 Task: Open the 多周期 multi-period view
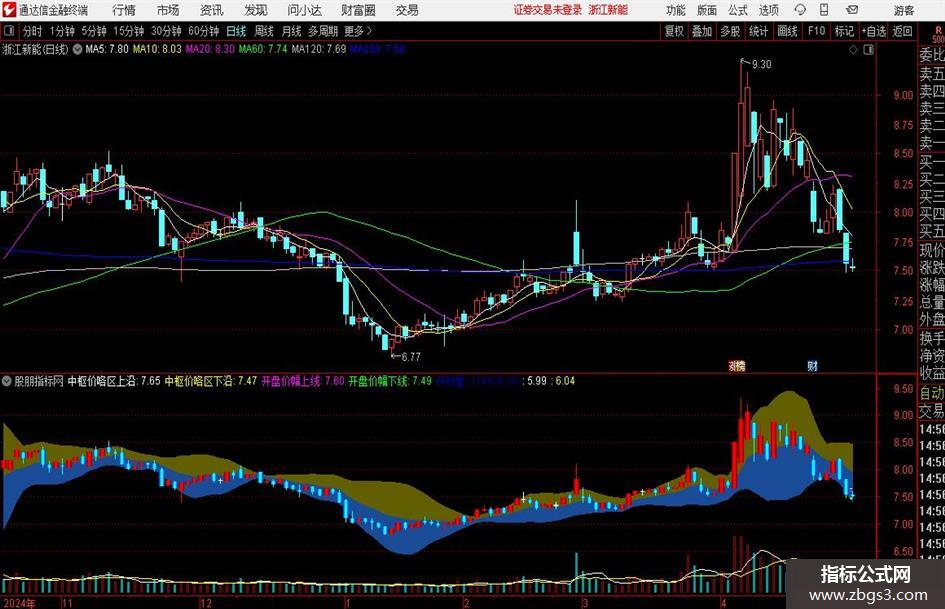[323, 31]
